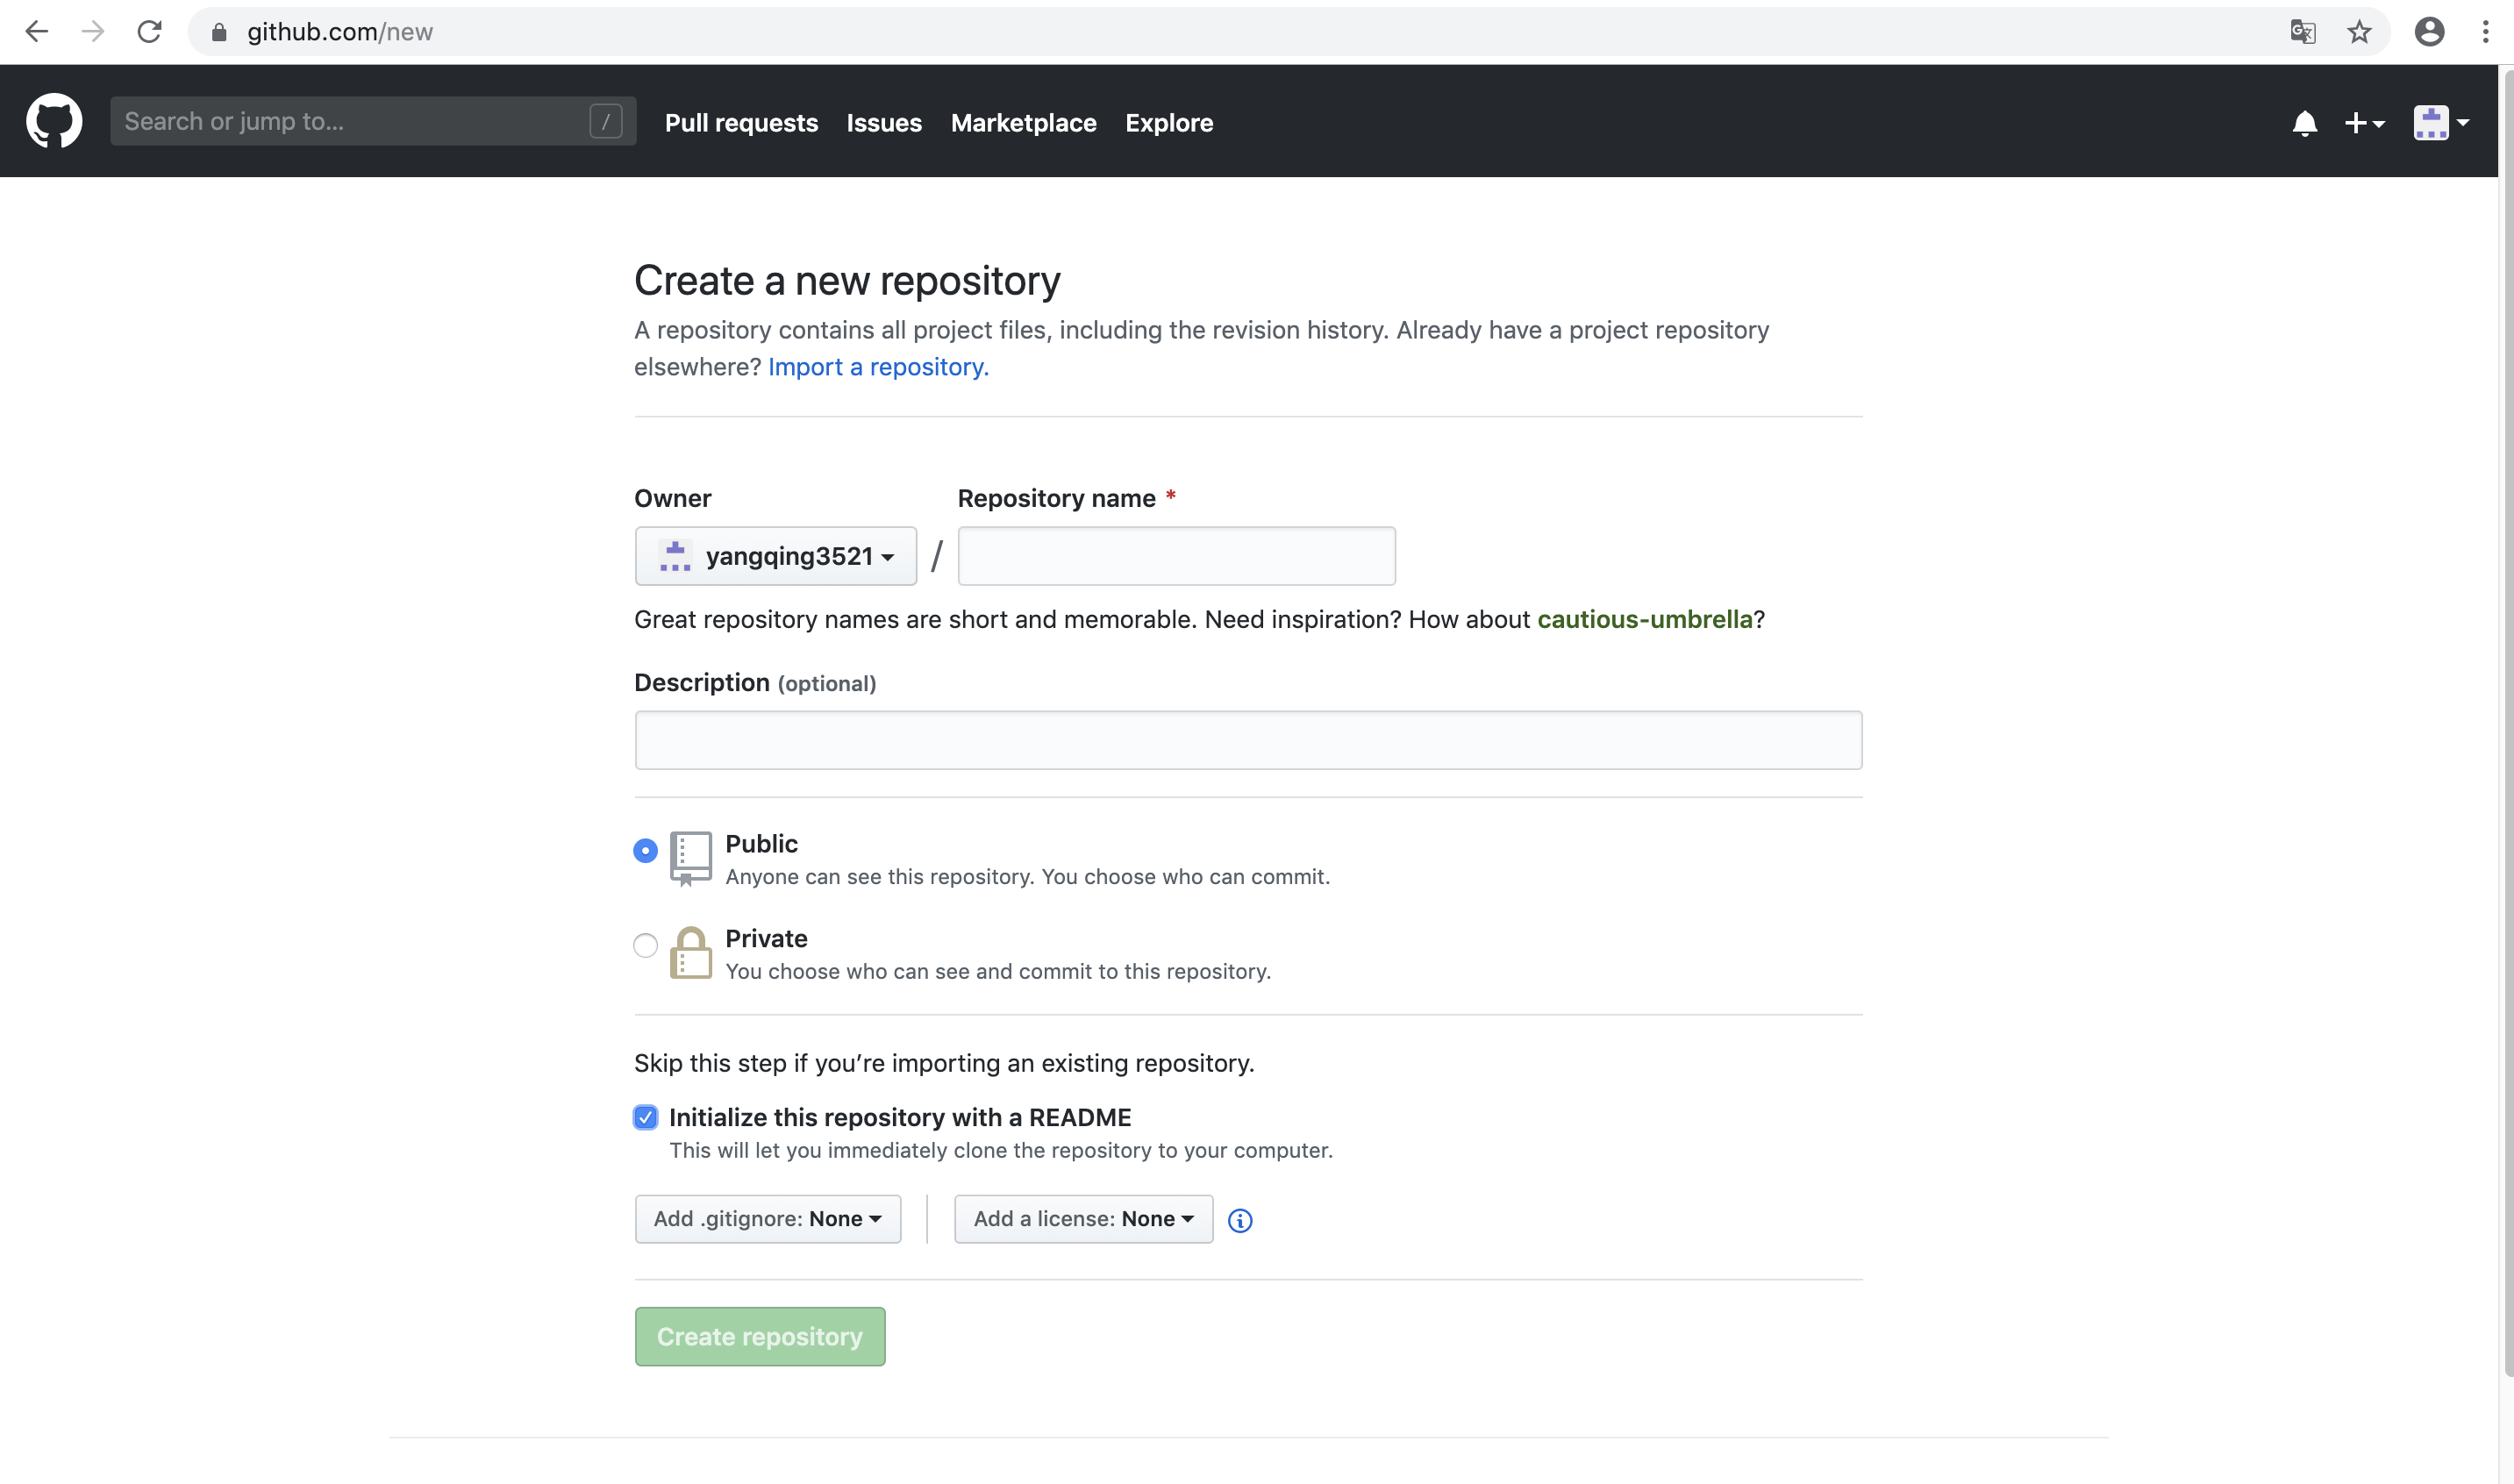Focus the Search or jump to box
Screen dimensions: 2514x1484
pos(373,121)
